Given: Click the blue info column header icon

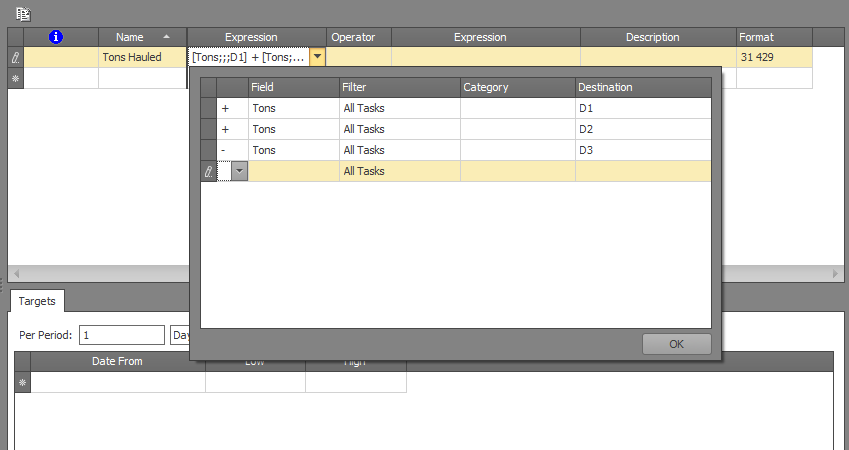Looking at the screenshot, I should pyautogui.click(x=56, y=37).
